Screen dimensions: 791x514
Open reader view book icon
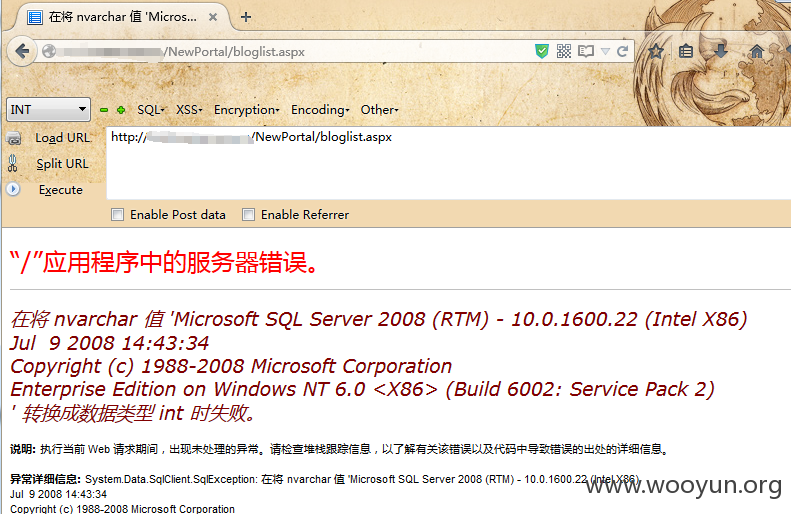click(586, 51)
